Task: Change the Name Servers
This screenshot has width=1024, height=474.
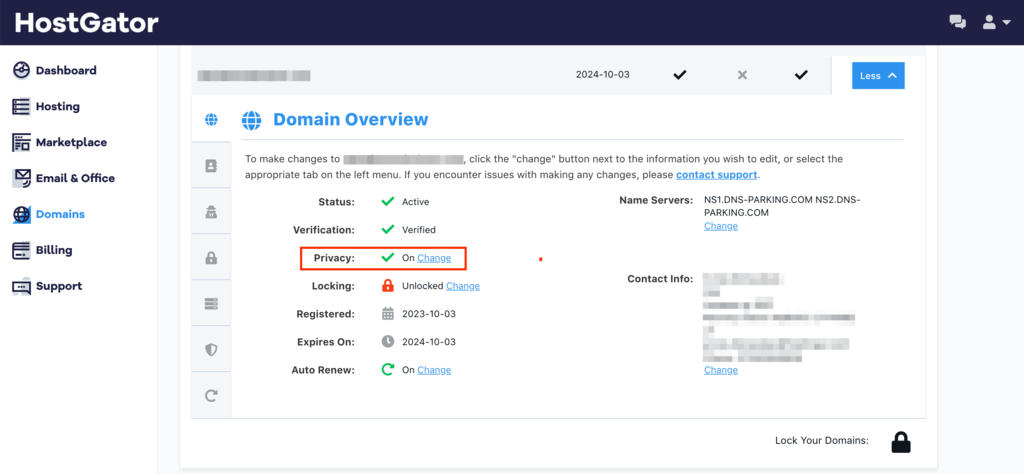Action: [x=720, y=226]
